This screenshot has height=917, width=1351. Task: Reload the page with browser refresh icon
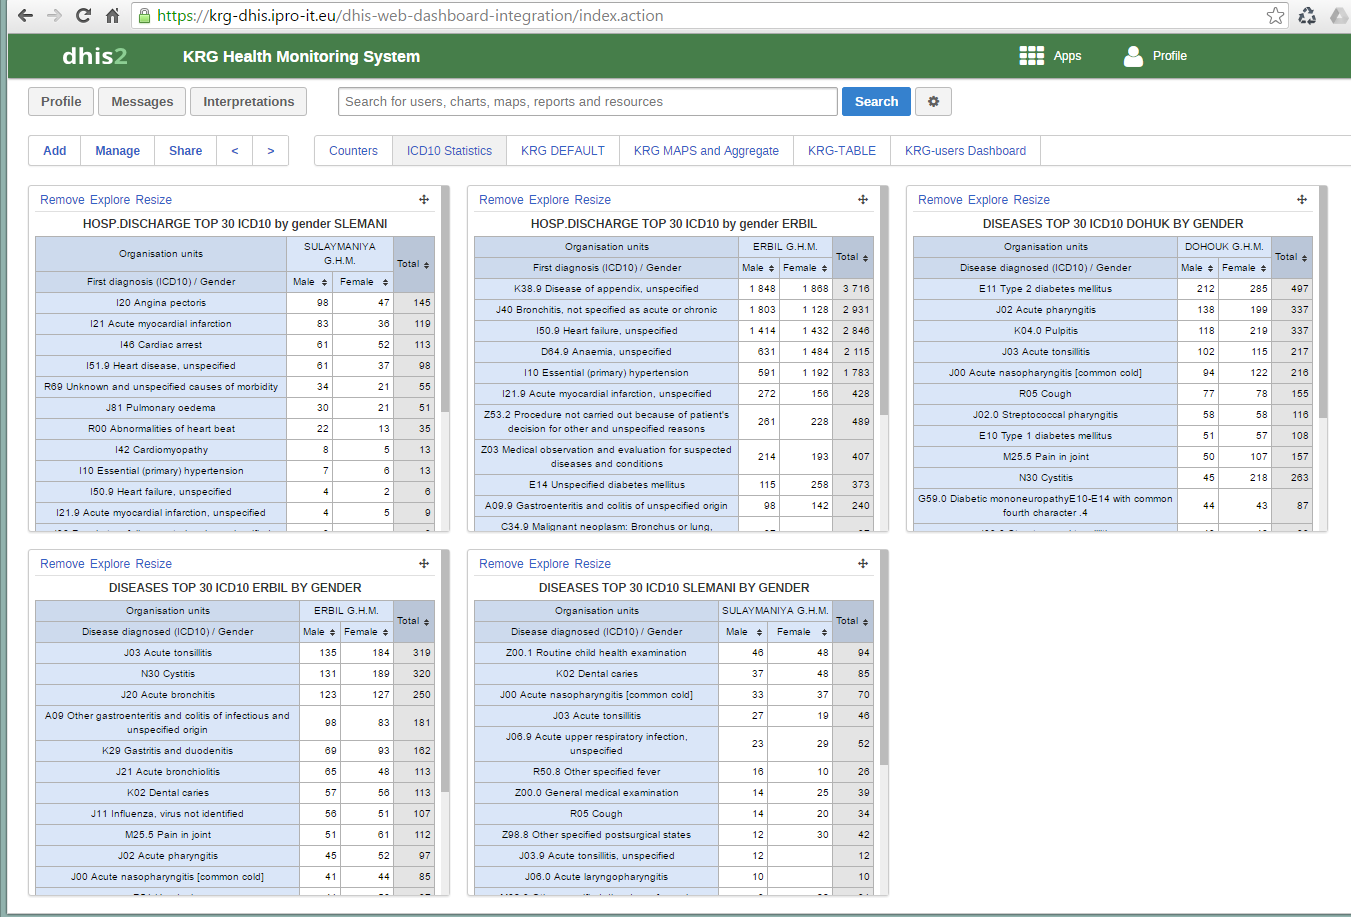84,16
